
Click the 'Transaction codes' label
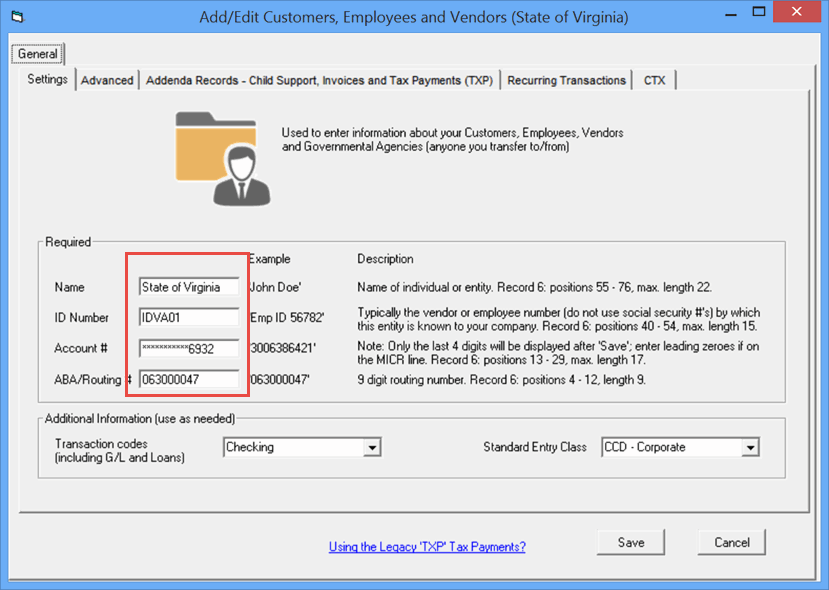coord(119,450)
